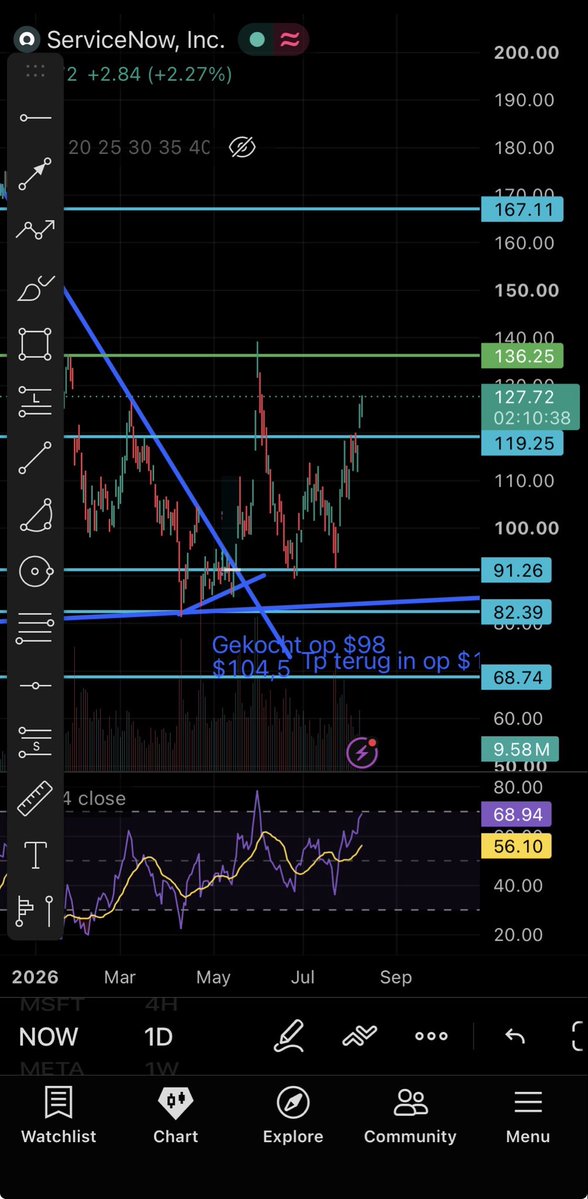Switch to the Chart tab
Image resolution: width=588 pixels, height=1199 pixels.
click(176, 1116)
